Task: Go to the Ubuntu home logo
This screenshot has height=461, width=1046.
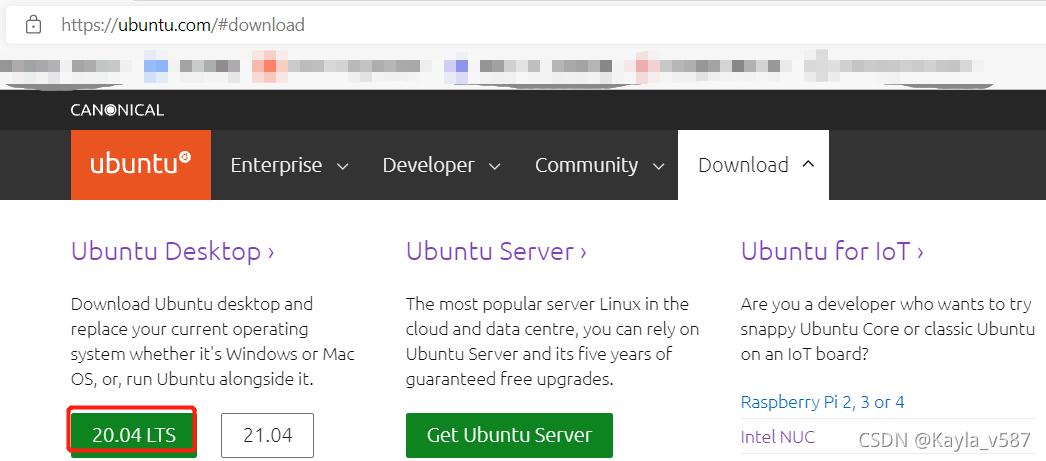Action: pyautogui.click(x=141, y=164)
